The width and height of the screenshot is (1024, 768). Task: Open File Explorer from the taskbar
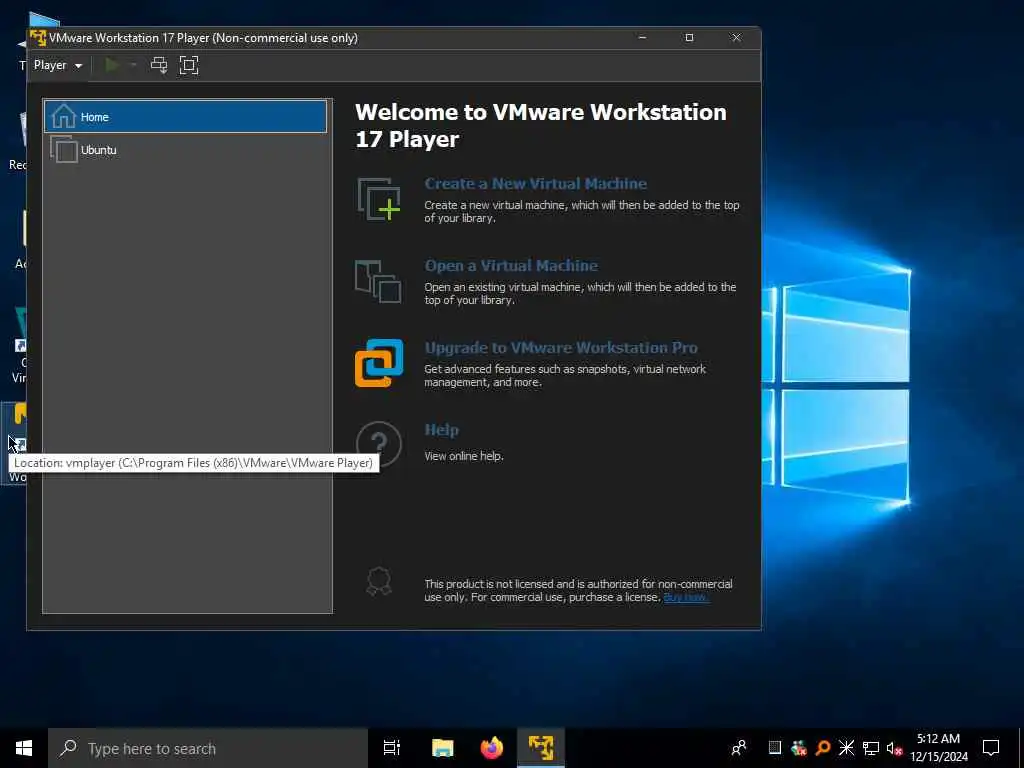442,748
